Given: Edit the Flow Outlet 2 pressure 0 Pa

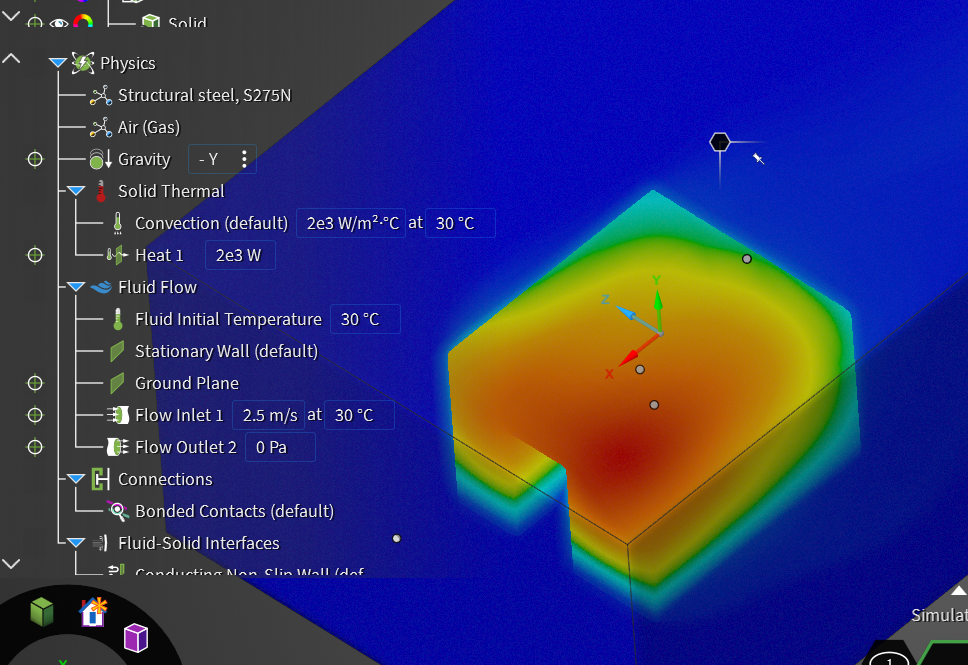Looking at the screenshot, I should tap(280, 447).
